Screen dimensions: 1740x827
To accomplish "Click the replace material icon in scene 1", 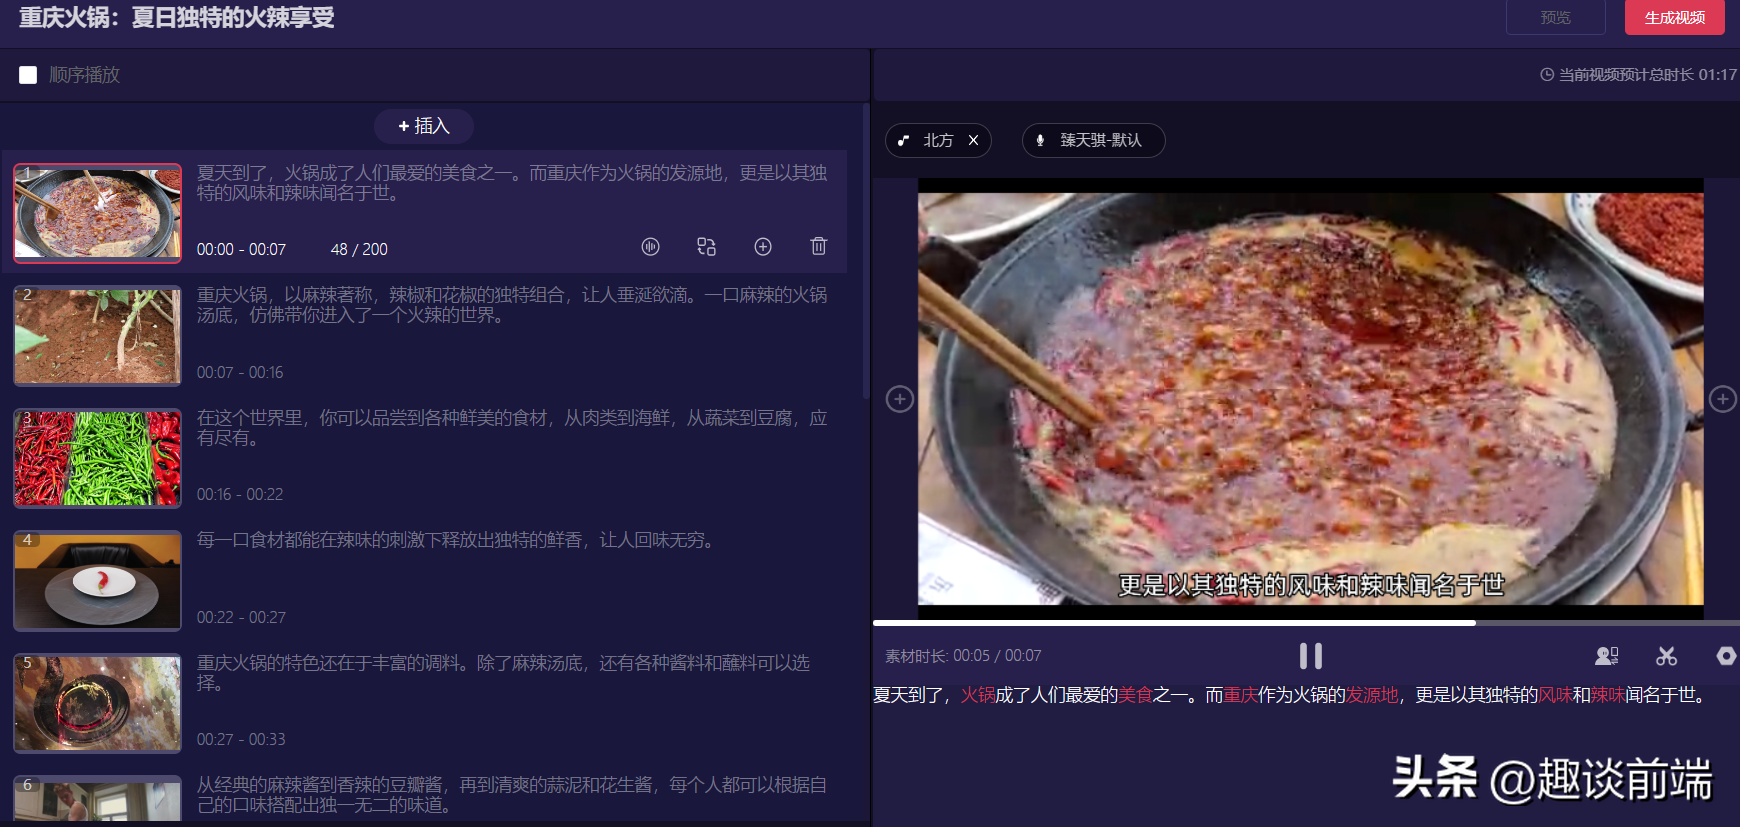I will click(x=707, y=246).
